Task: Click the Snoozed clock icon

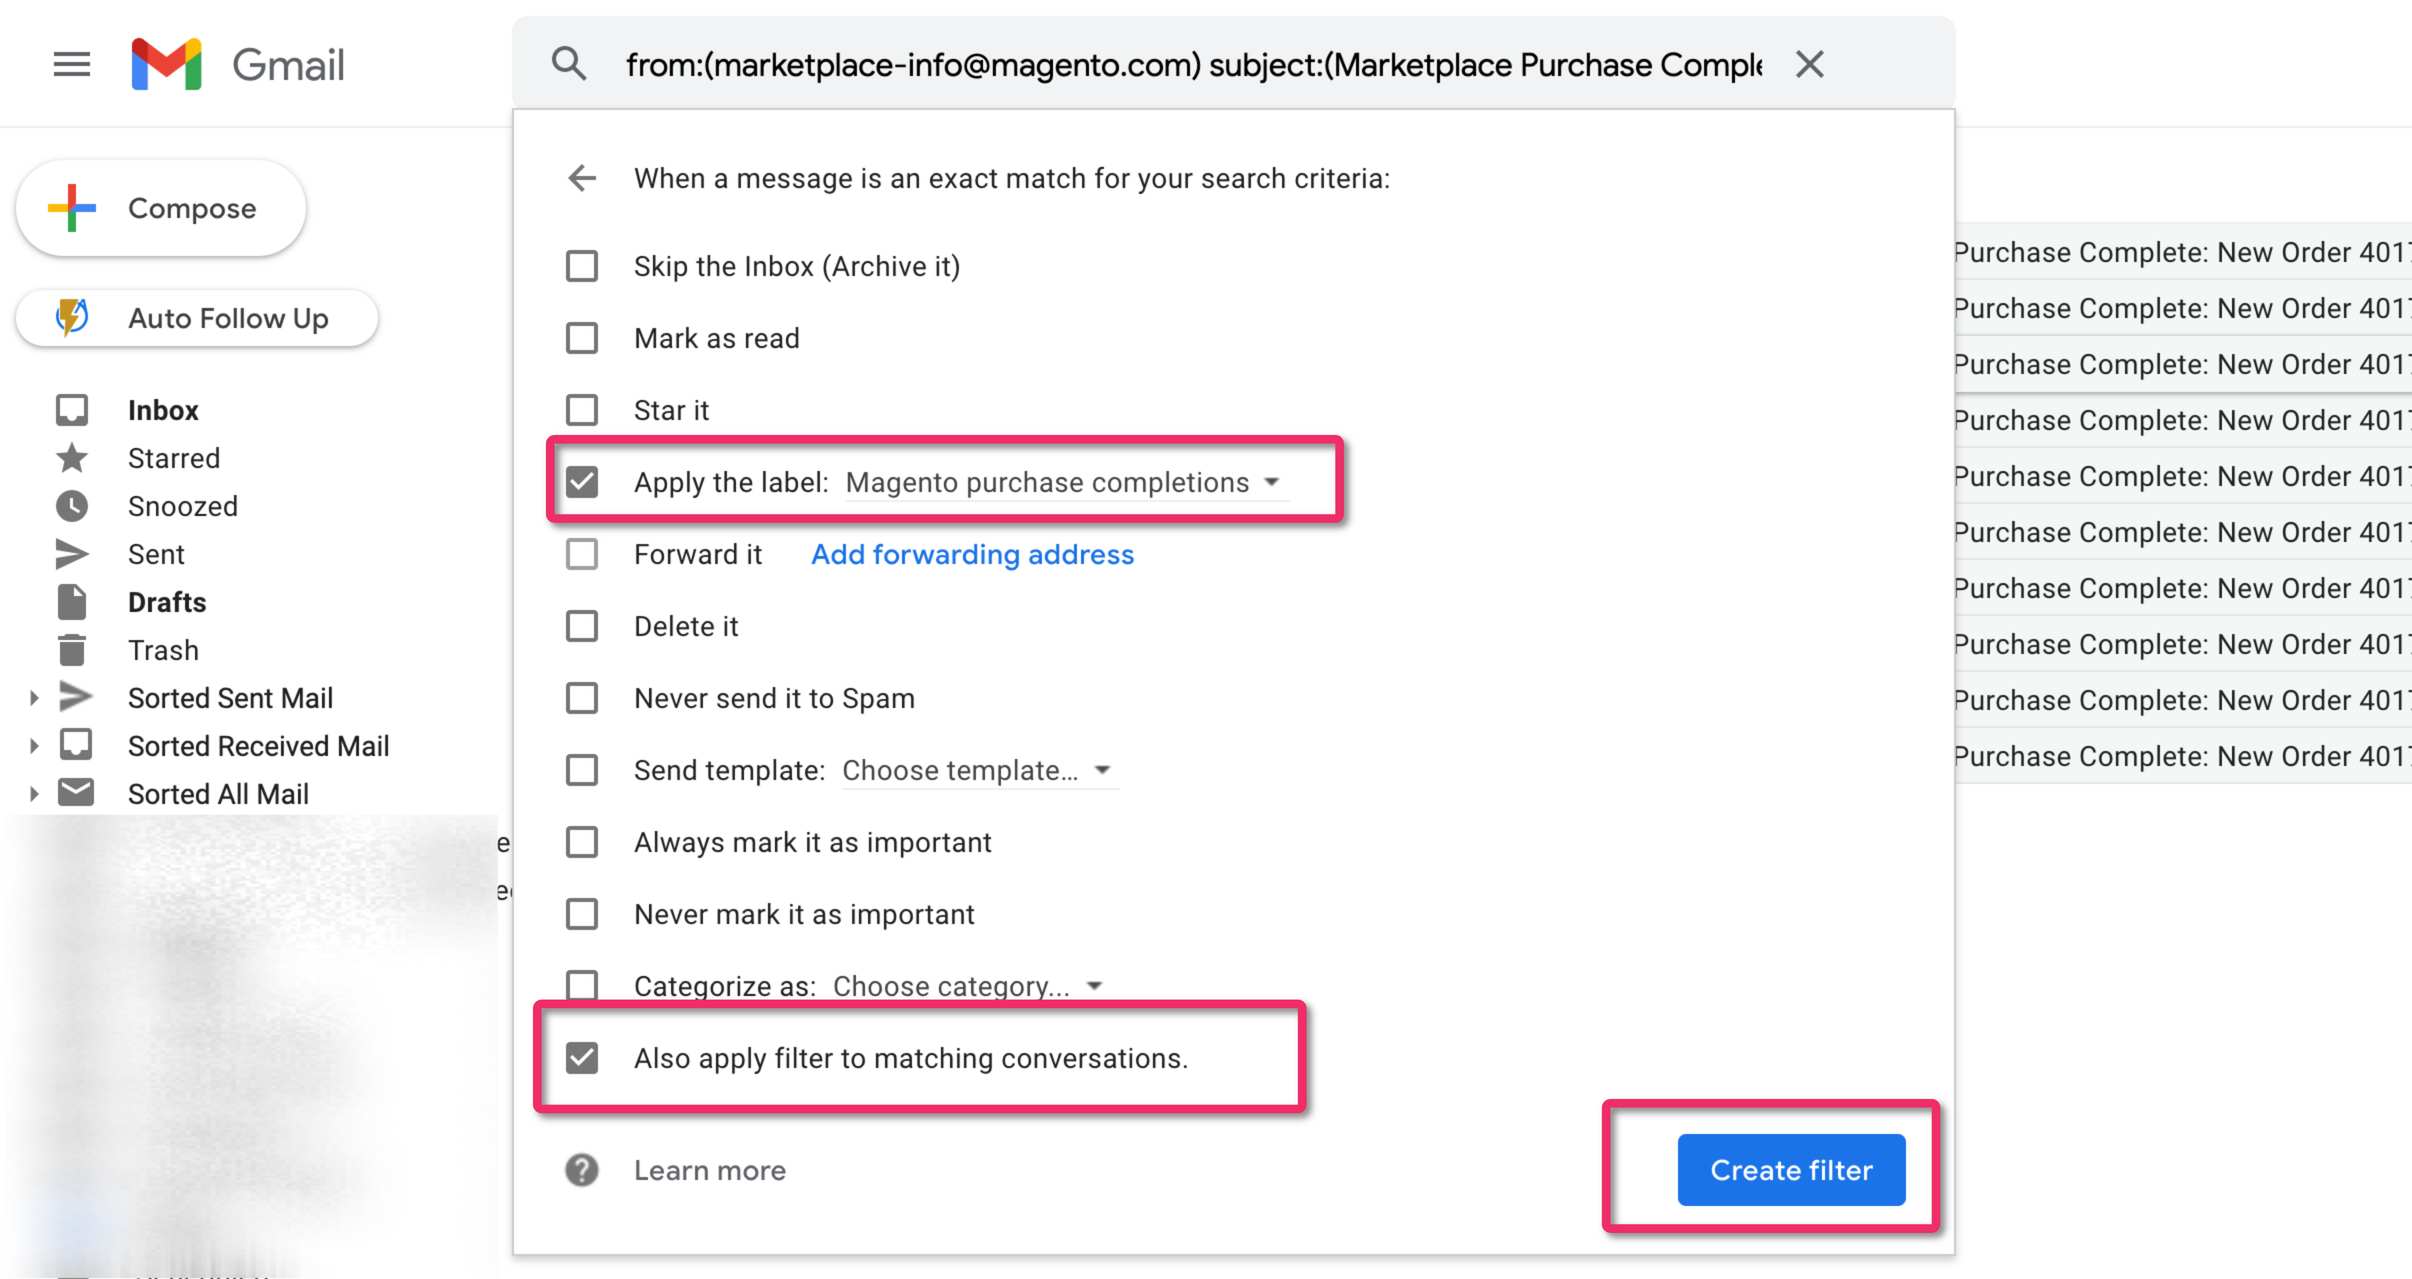Action: coord(72,506)
